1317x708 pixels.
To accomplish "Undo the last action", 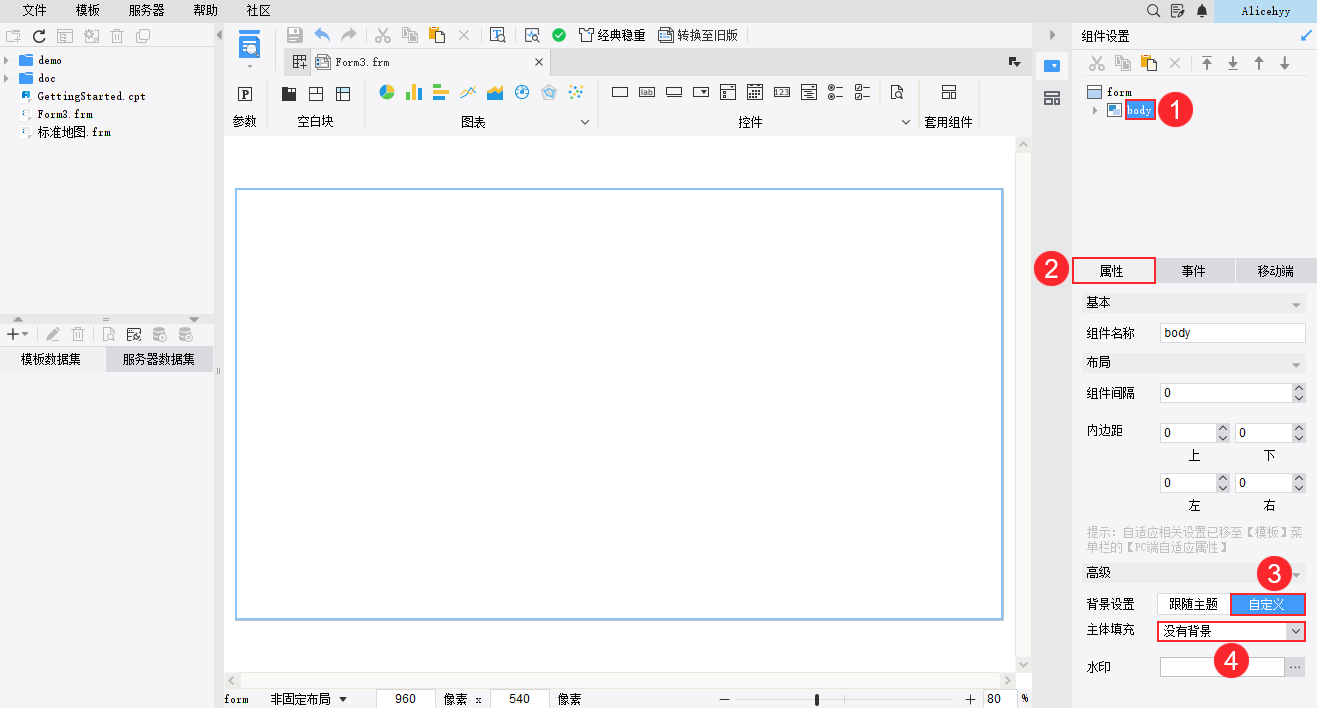I will (x=320, y=34).
